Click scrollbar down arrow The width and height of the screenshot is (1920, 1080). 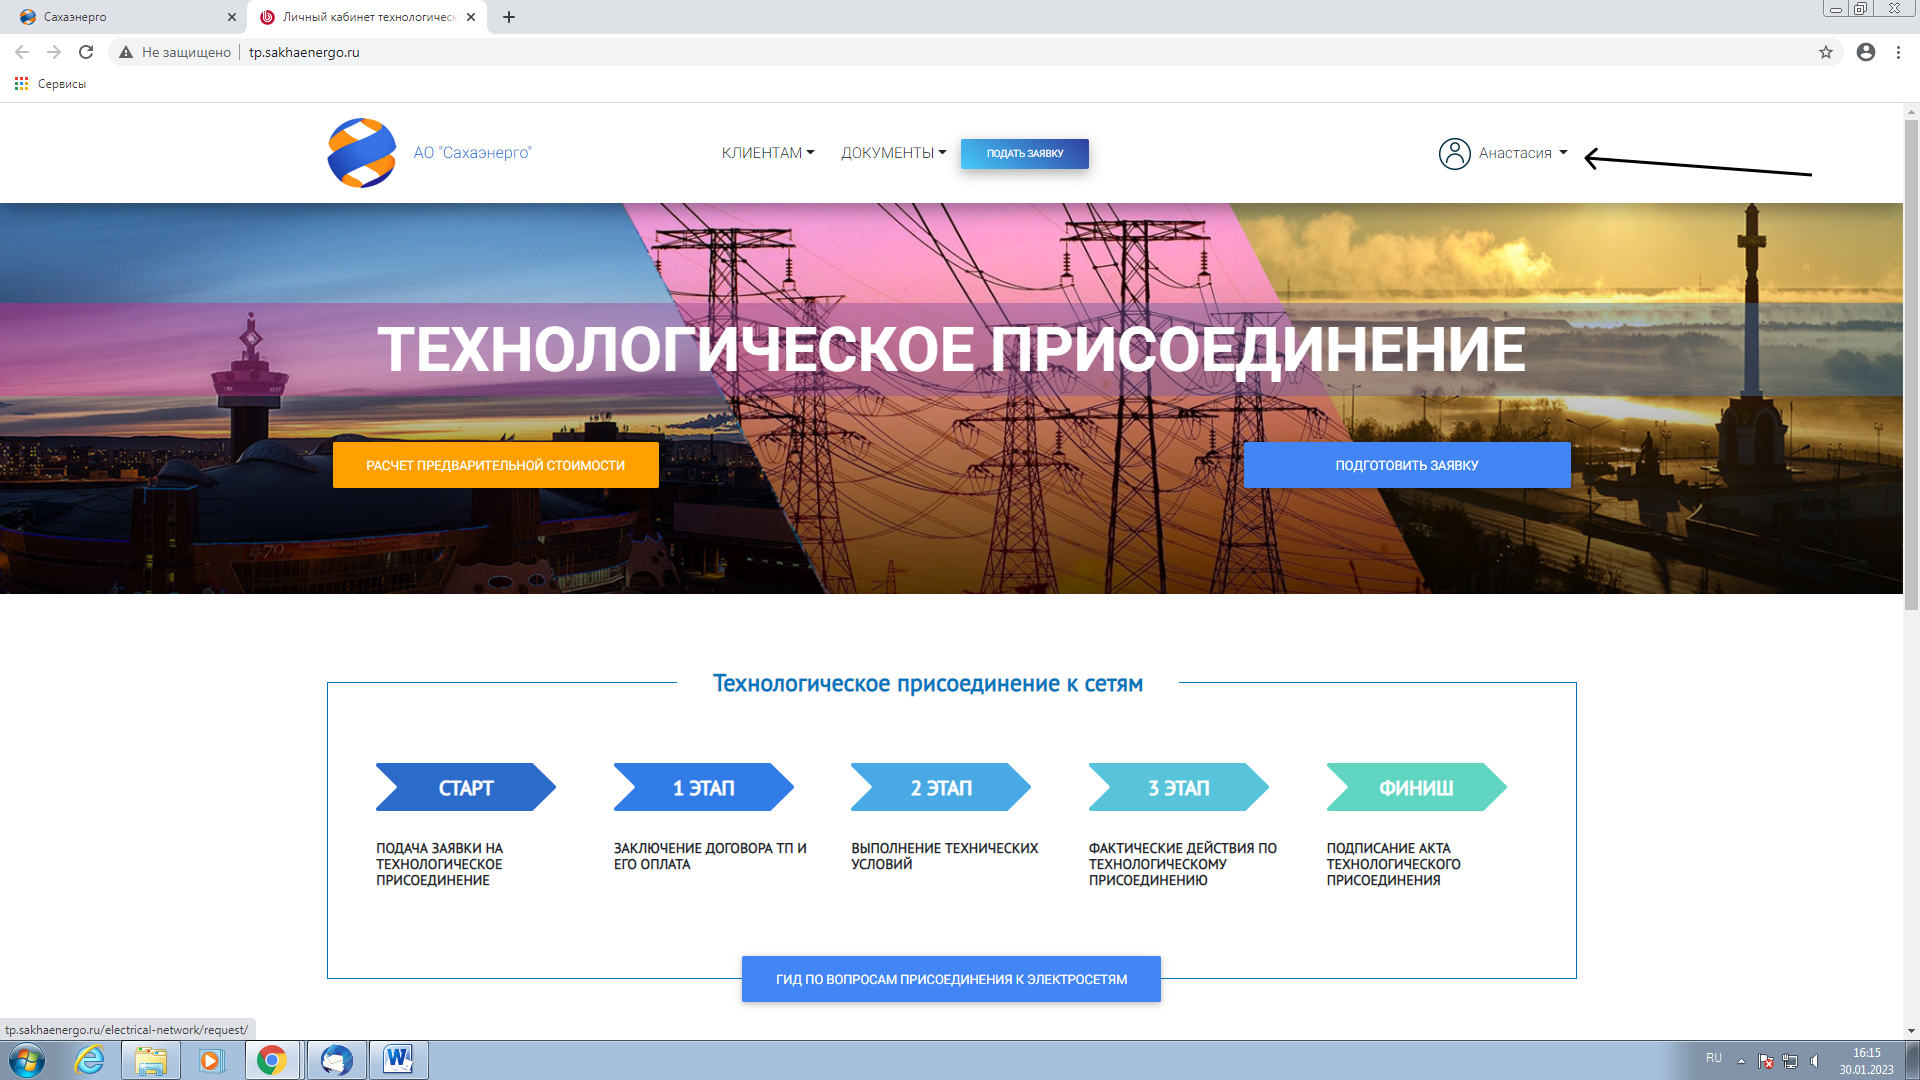pyautogui.click(x=1911, y=1030)
